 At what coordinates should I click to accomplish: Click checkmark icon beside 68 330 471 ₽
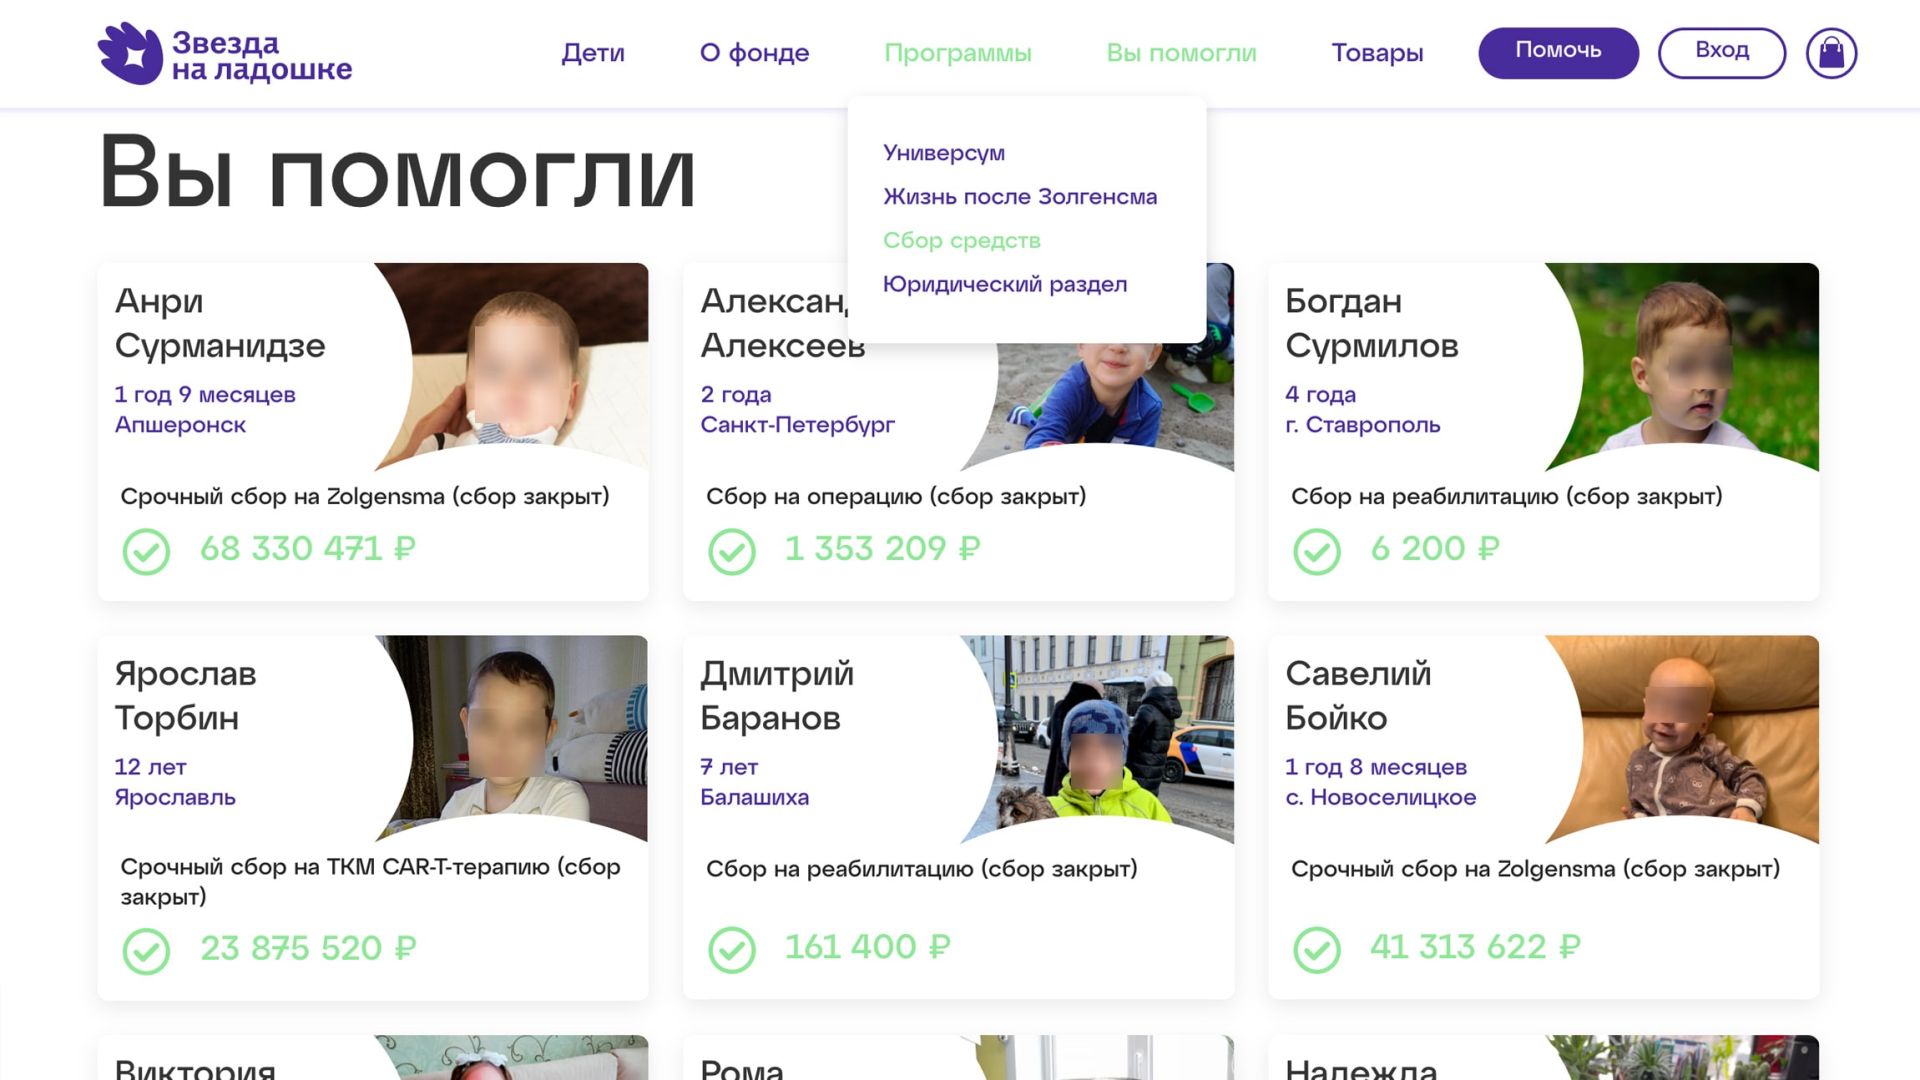146,551
